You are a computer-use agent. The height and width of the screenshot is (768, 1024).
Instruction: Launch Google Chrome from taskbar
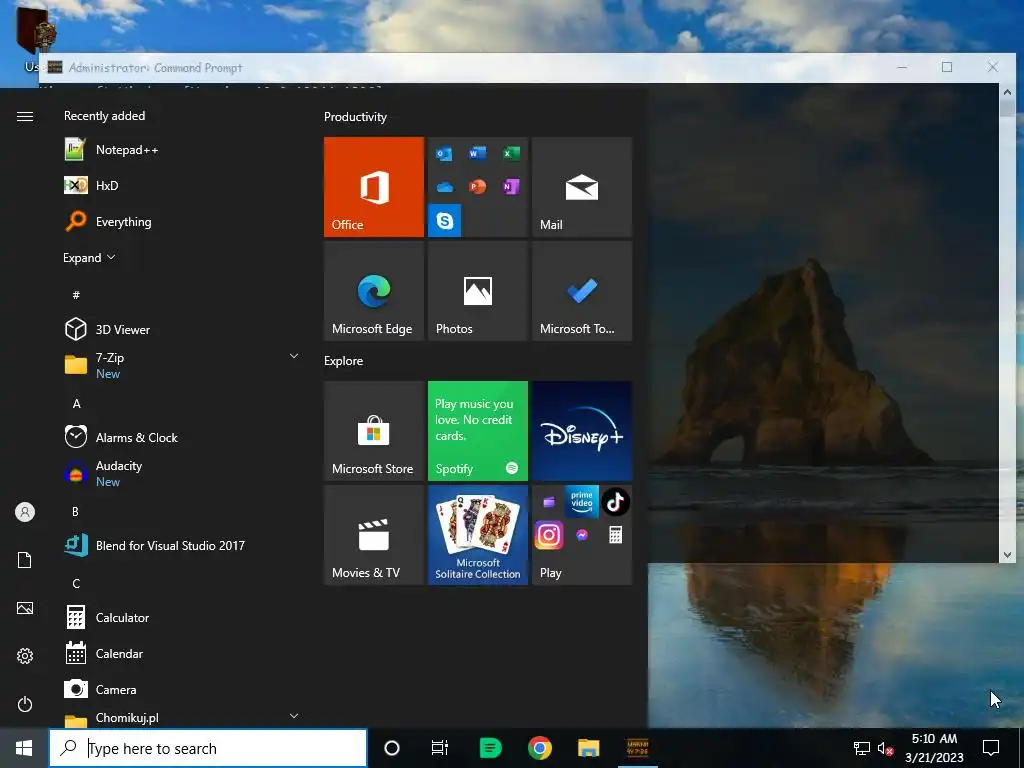pyautogui.click(x=539, y=748)
